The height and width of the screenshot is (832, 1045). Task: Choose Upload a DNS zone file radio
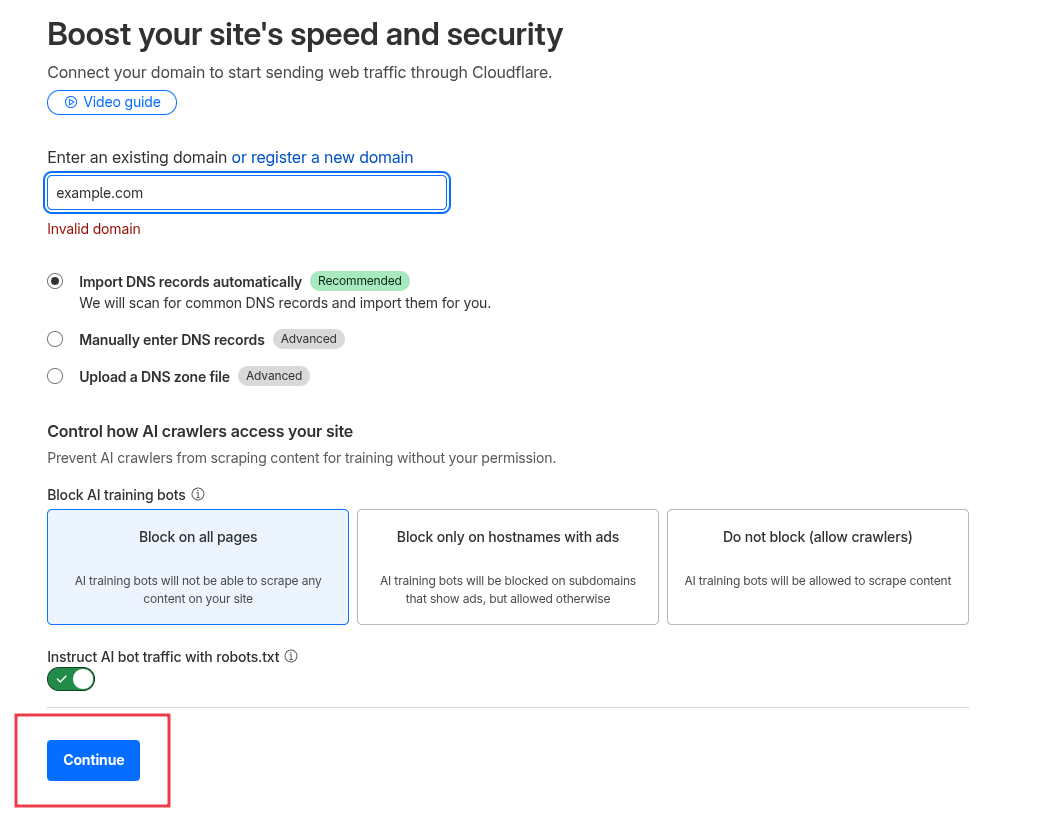click(x=55, y=376)
